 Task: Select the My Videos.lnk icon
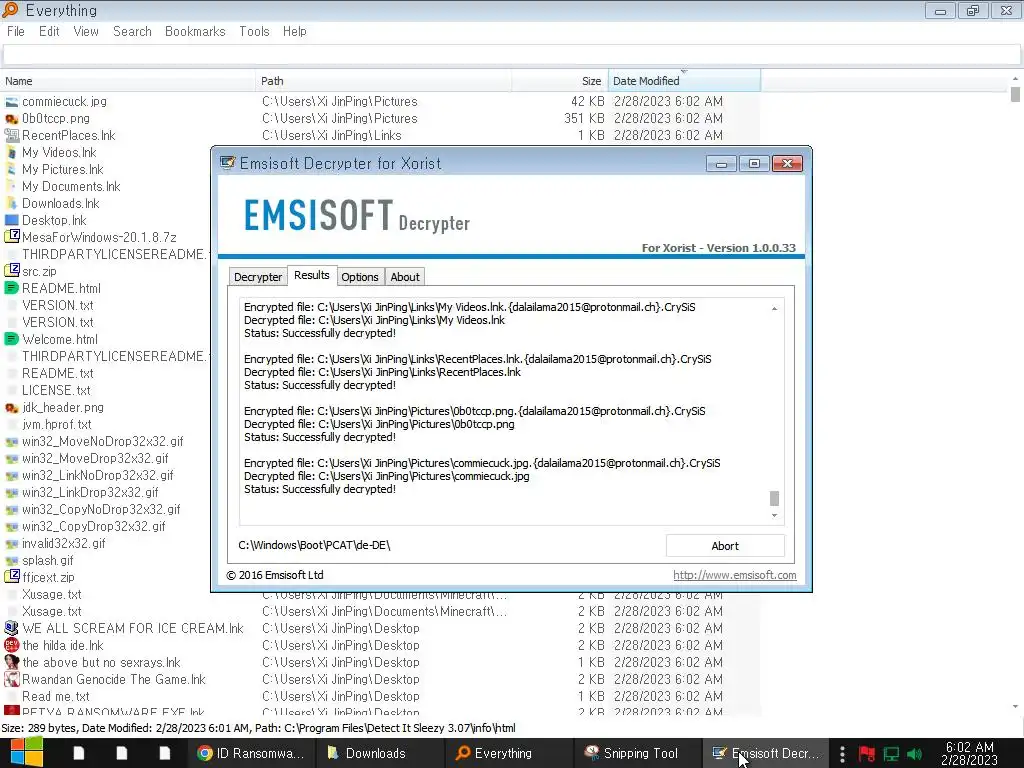12,153
